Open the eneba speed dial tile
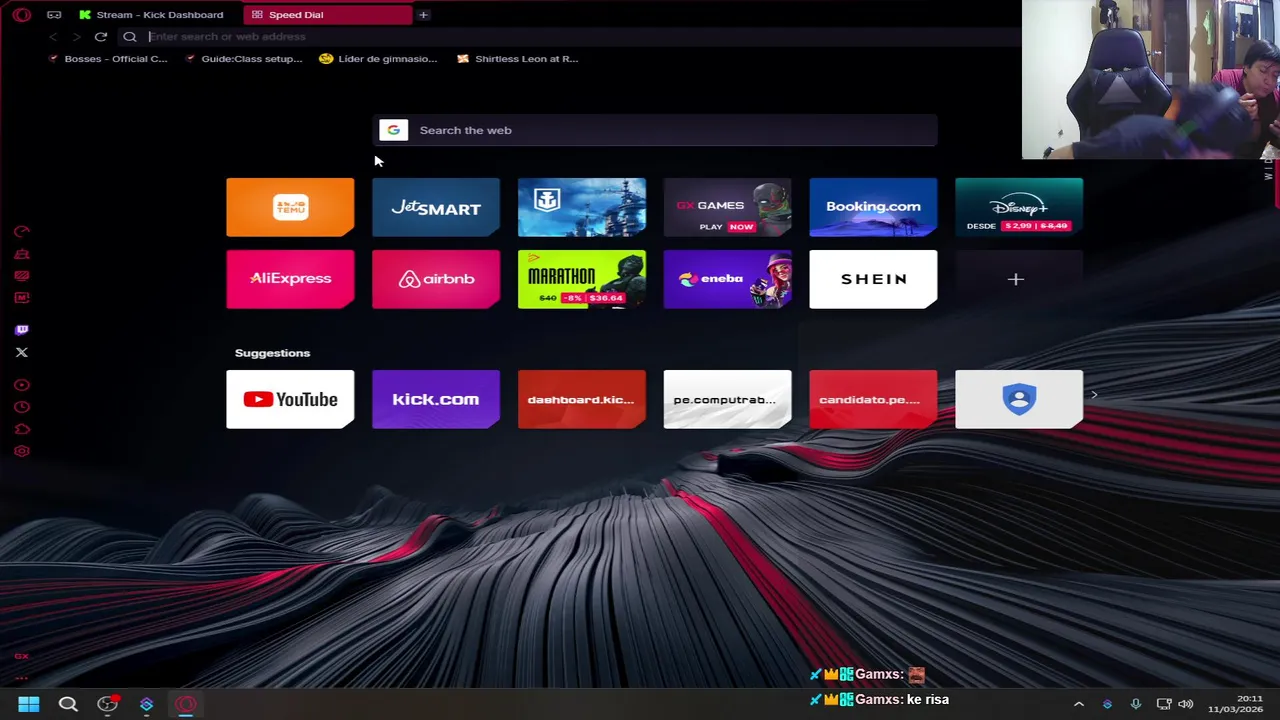1280x720 pixels. coord(728,279)
